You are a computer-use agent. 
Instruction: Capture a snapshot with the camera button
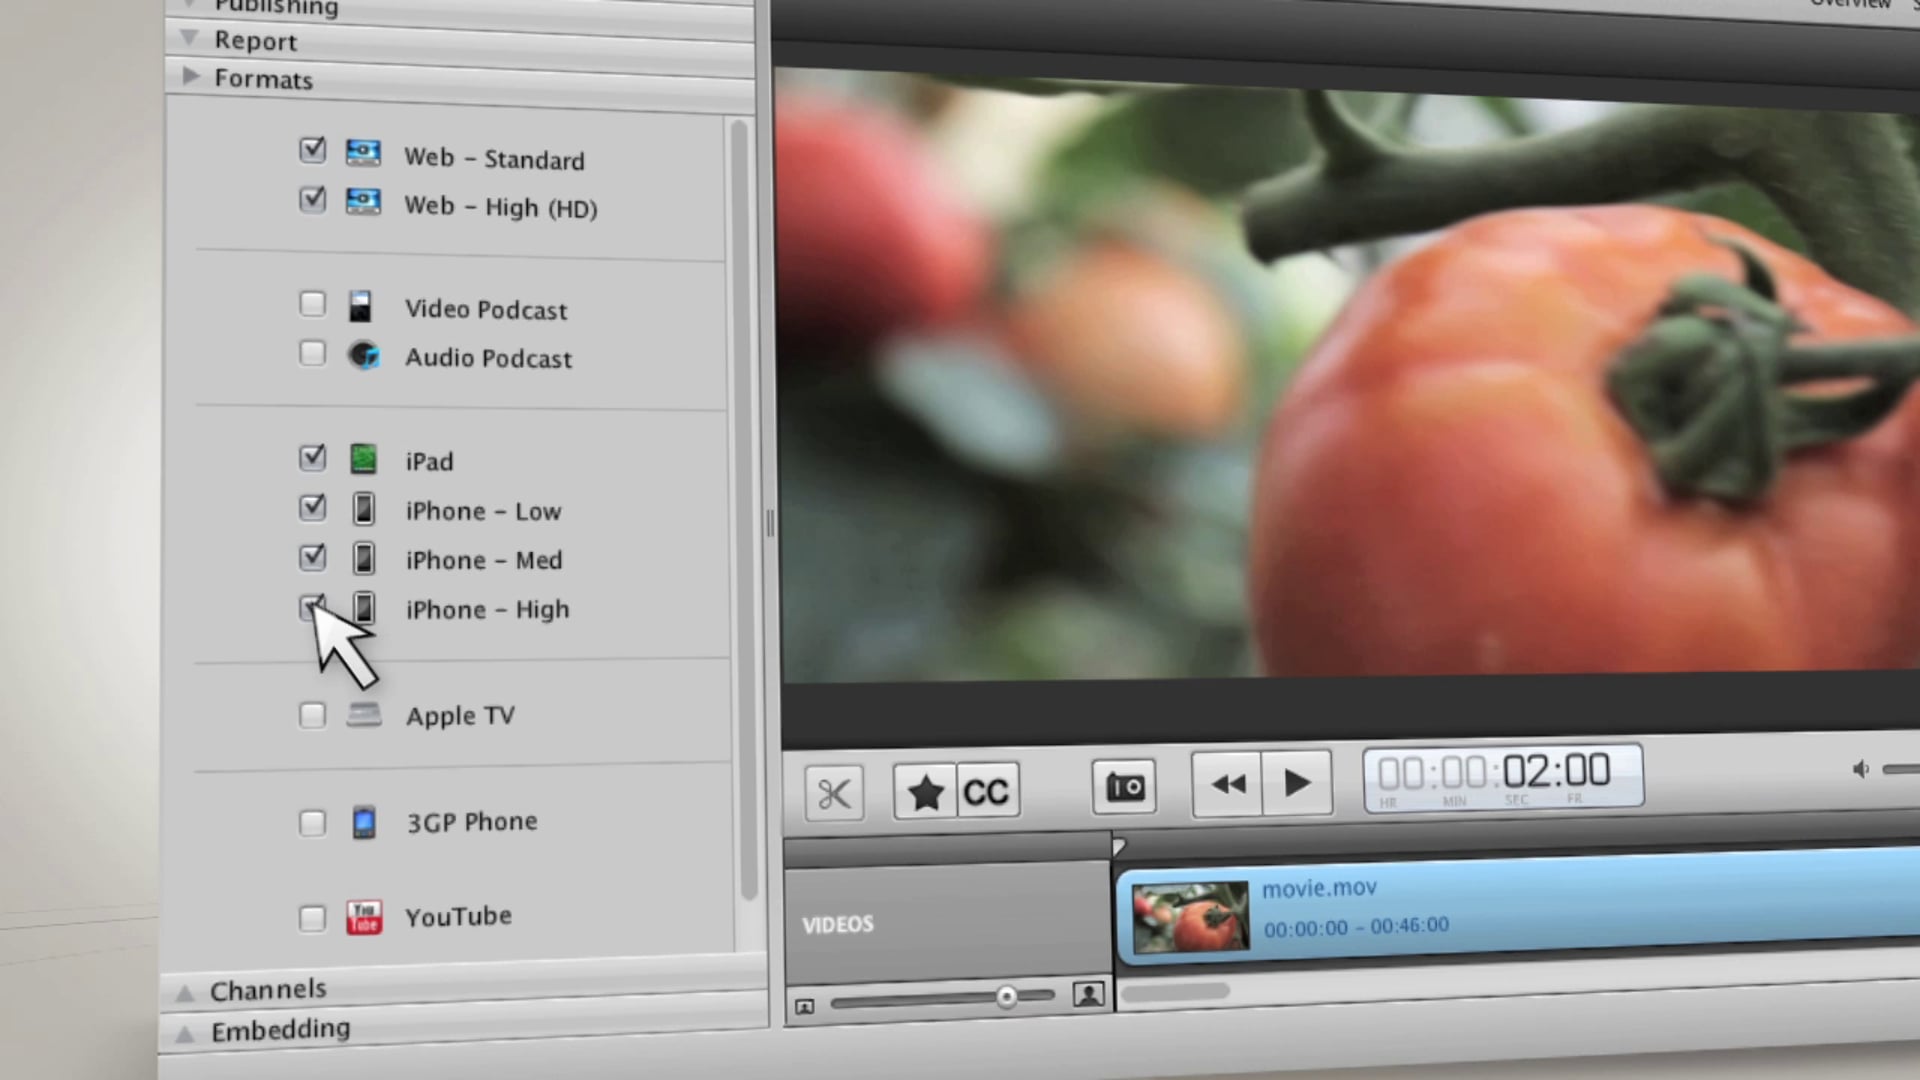click(1124, 787)
